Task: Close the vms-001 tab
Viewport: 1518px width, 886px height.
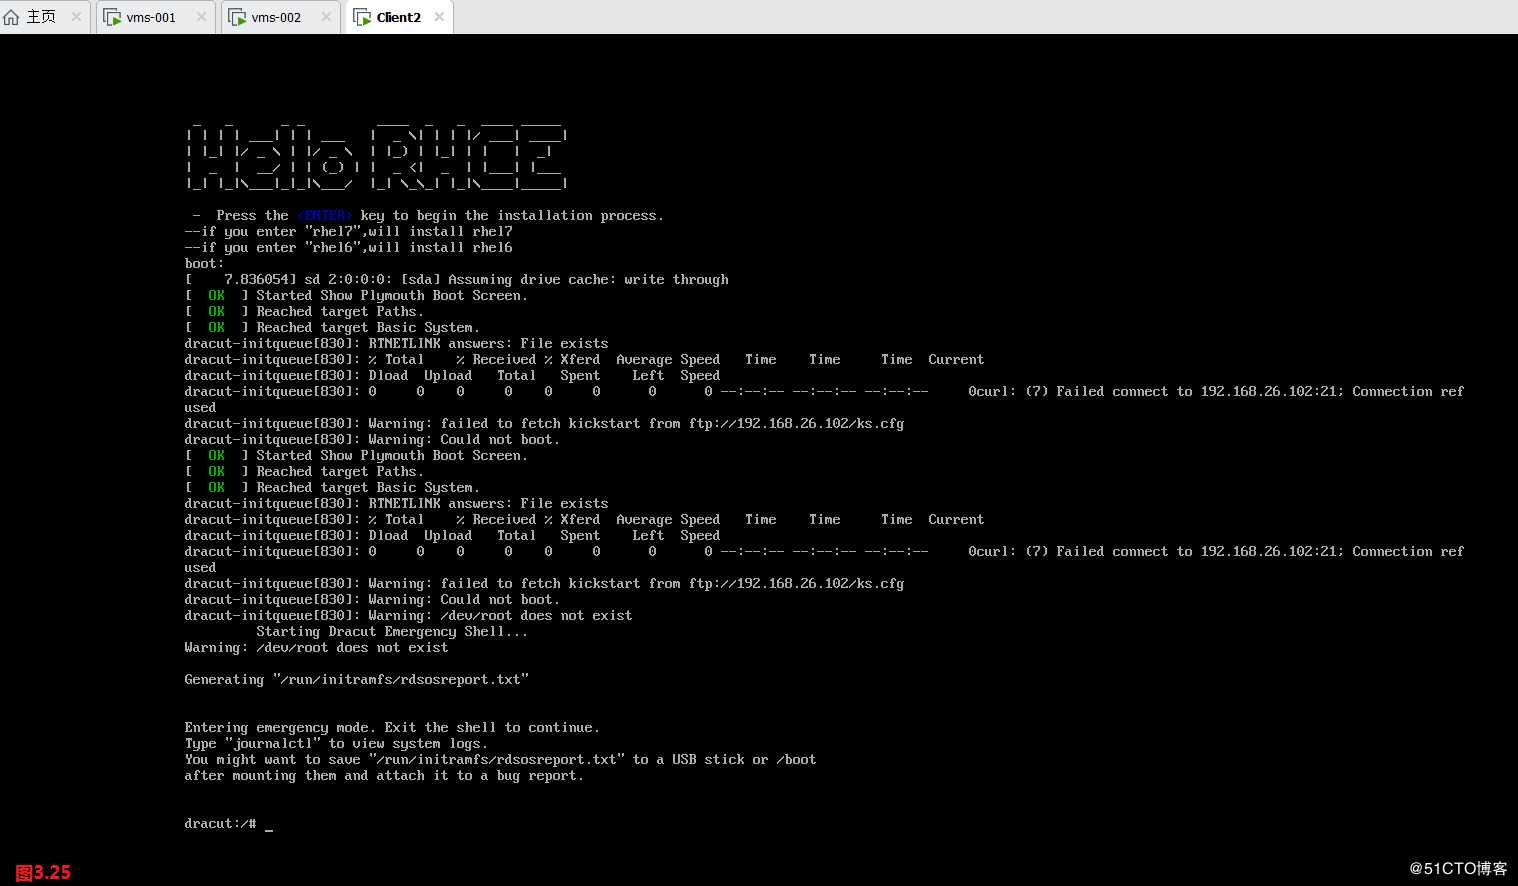Action: tap(201, 17)
